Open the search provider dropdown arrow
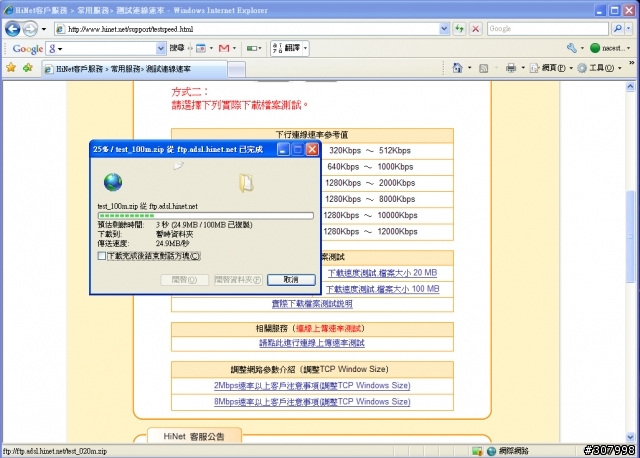The height and width of the screenshot is (458, 640). [x=629, y=29]
